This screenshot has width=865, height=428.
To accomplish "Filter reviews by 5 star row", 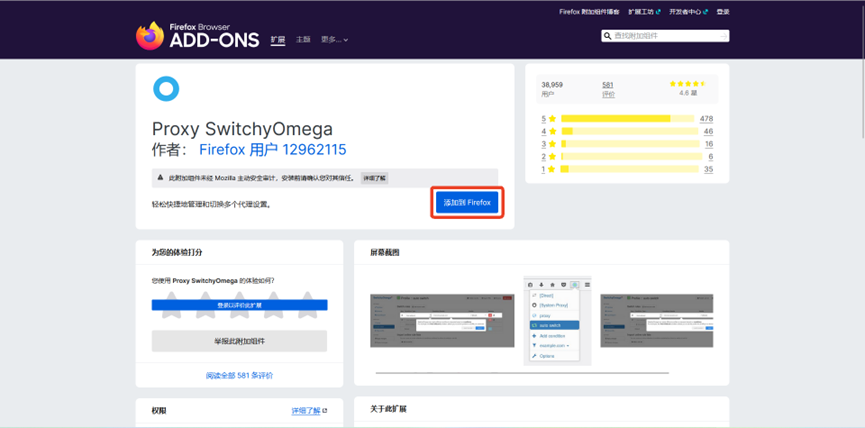I will pyautogui.click(x=627, y=119).
